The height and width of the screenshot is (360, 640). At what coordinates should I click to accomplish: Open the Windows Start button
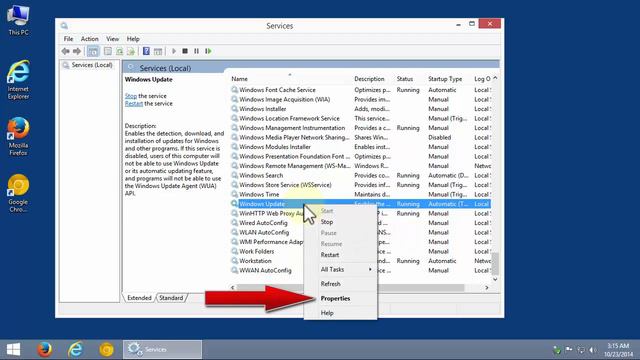click(13, 350)
